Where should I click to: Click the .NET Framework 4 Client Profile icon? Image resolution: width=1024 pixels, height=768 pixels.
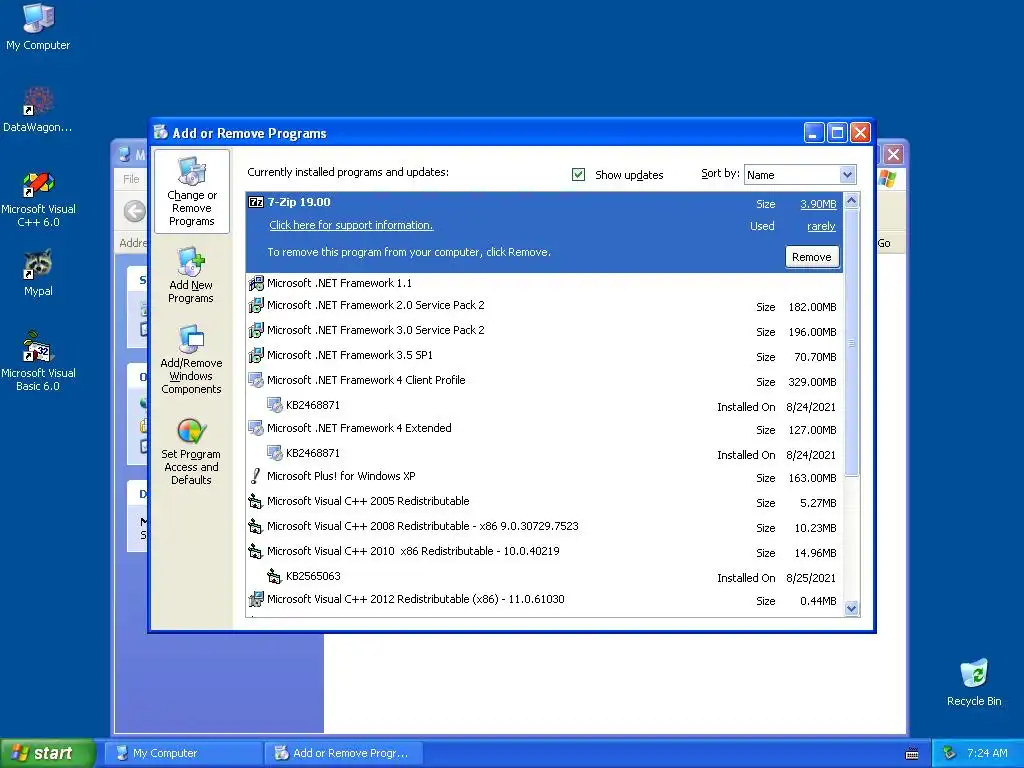pos(256,380)
